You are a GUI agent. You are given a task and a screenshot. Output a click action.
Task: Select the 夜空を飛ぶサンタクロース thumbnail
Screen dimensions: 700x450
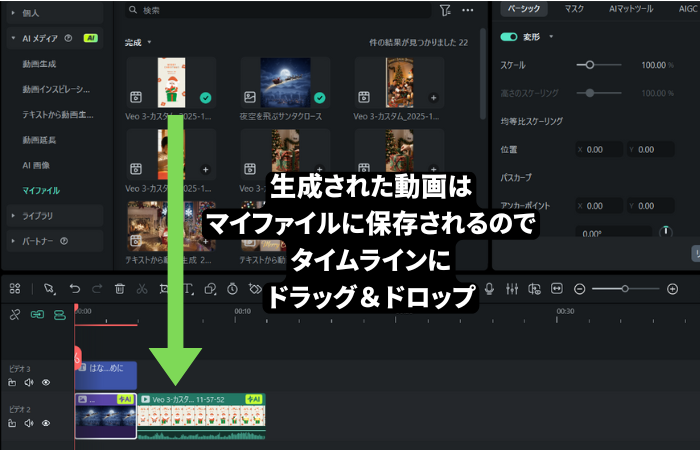[x=285, y=83]
